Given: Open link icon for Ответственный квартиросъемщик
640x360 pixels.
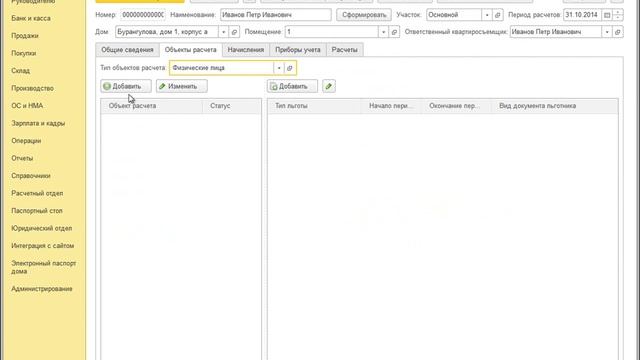Looking at the screenshot, I should (618, 32).
